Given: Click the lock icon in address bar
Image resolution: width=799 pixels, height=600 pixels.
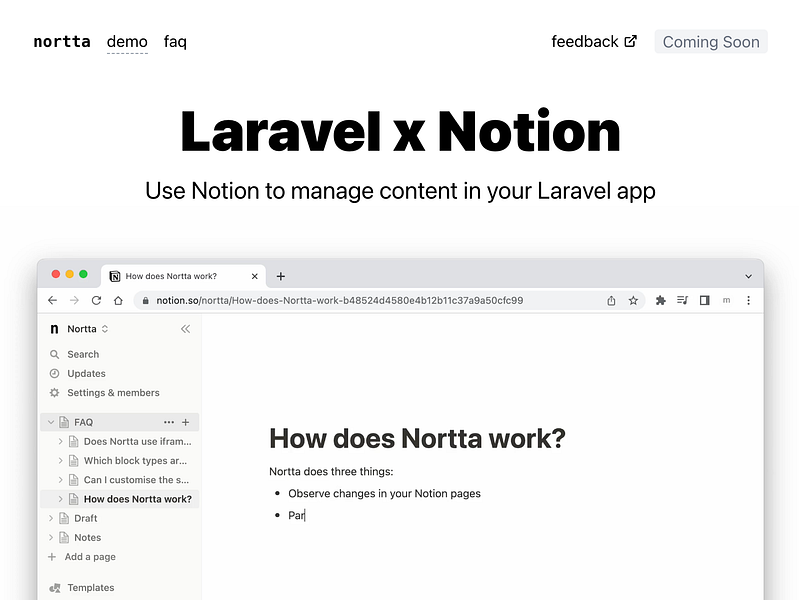Looking at the screenshot, I should coord(146,300).
